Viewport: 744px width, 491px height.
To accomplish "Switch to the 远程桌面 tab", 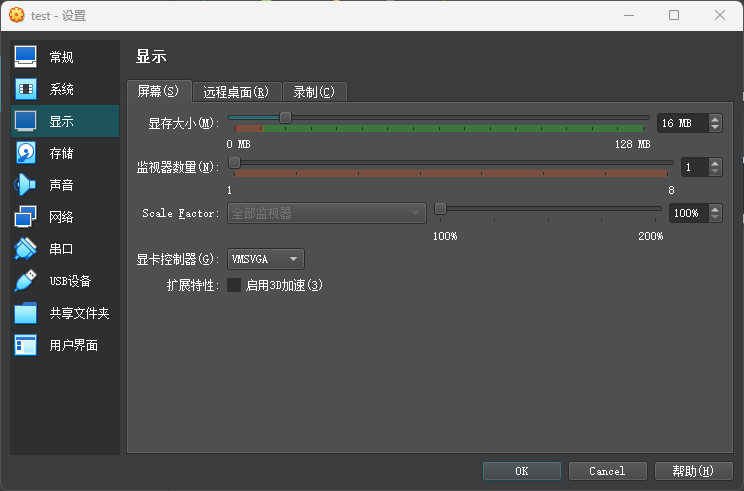I will [x=235, y=92].
